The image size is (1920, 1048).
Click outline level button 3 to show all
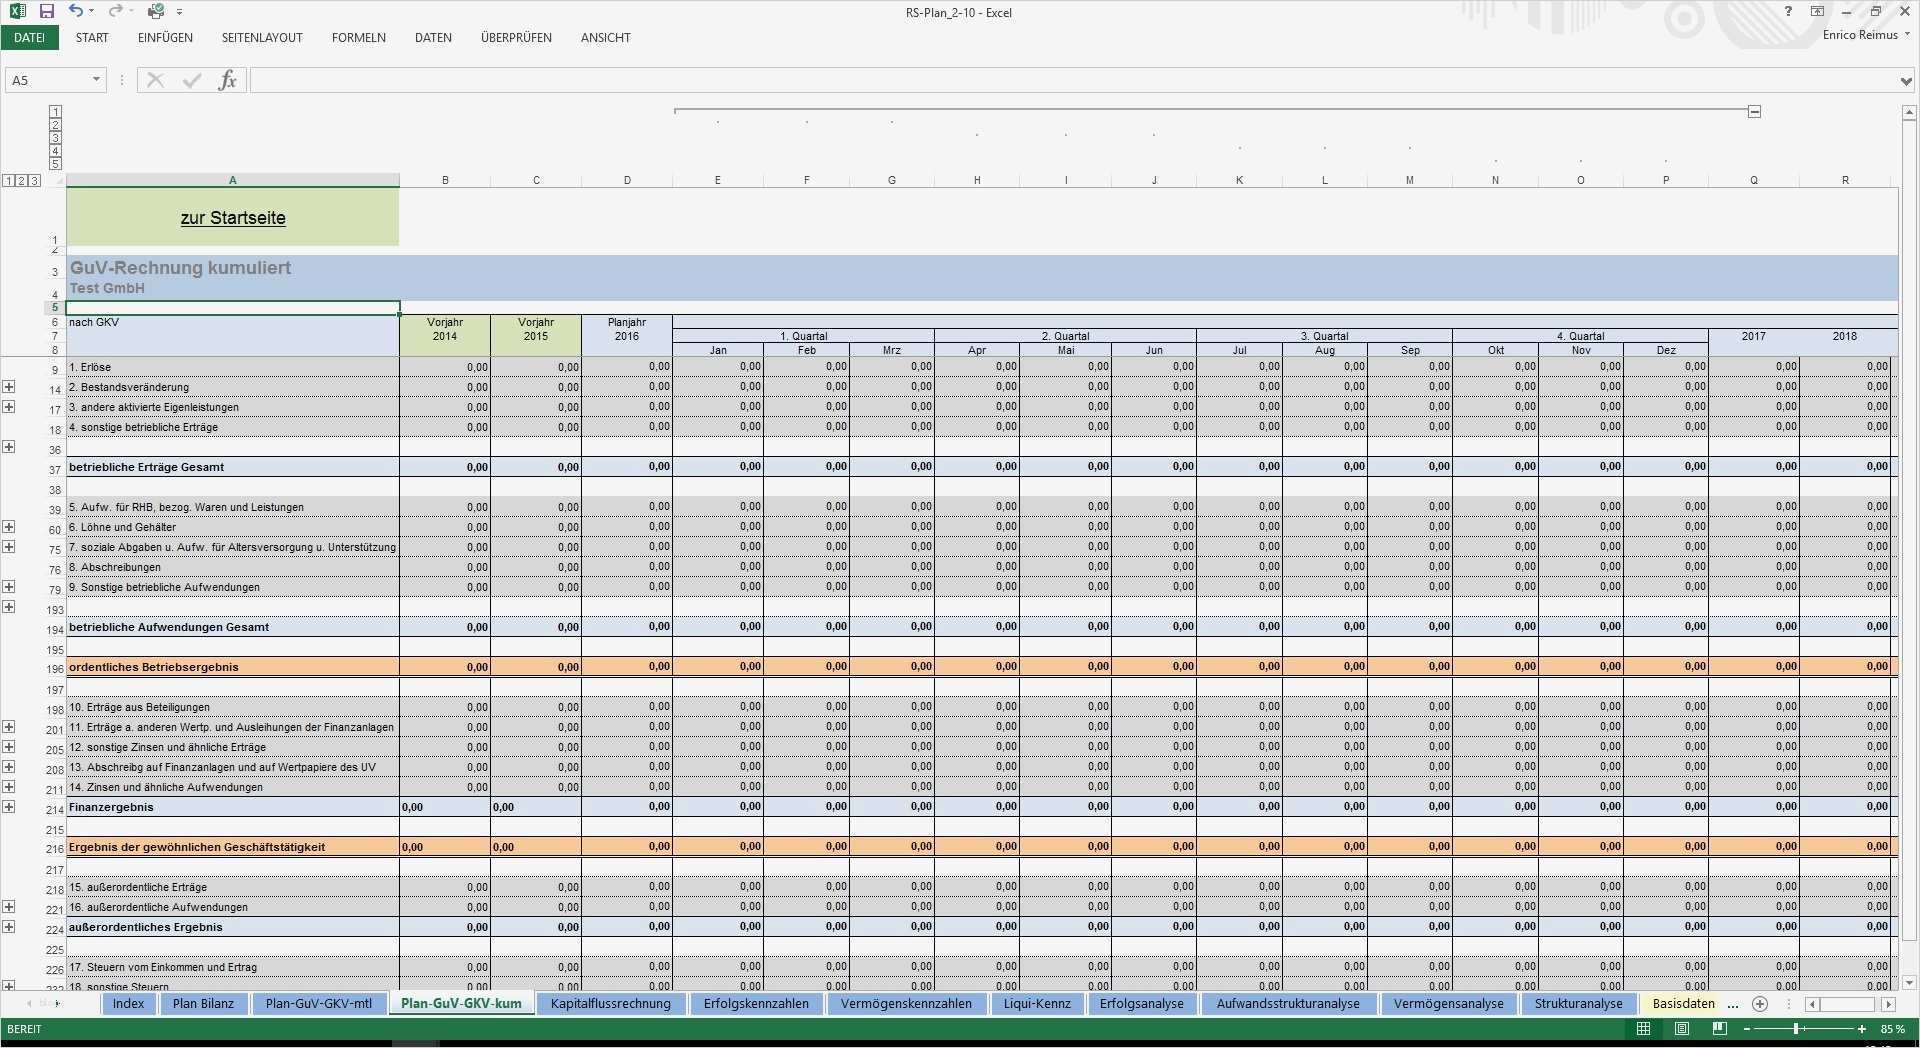[33, 181]
